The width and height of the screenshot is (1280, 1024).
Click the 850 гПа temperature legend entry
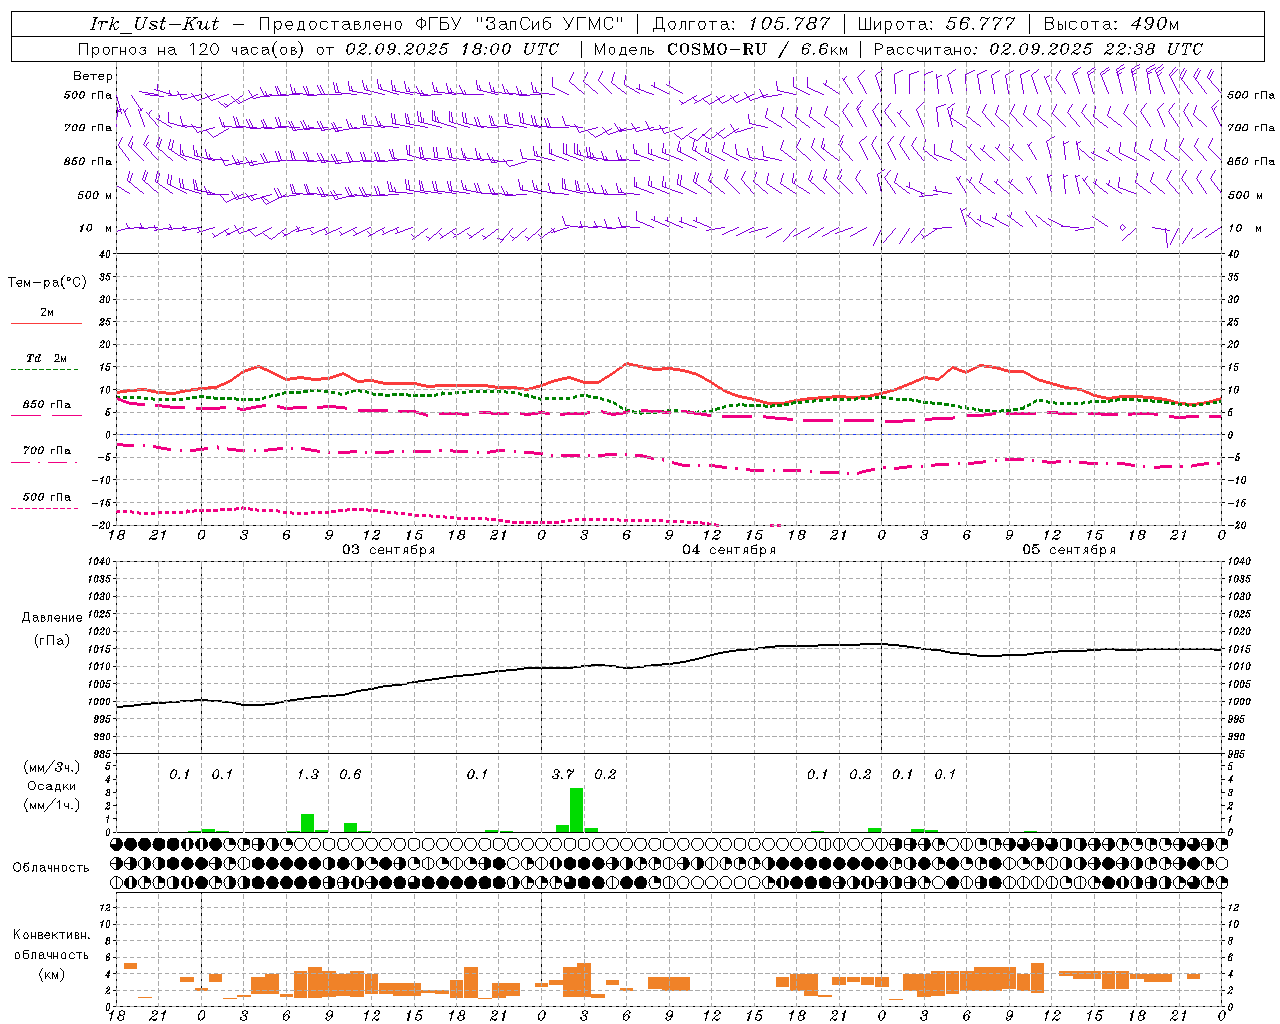[47, 405]
